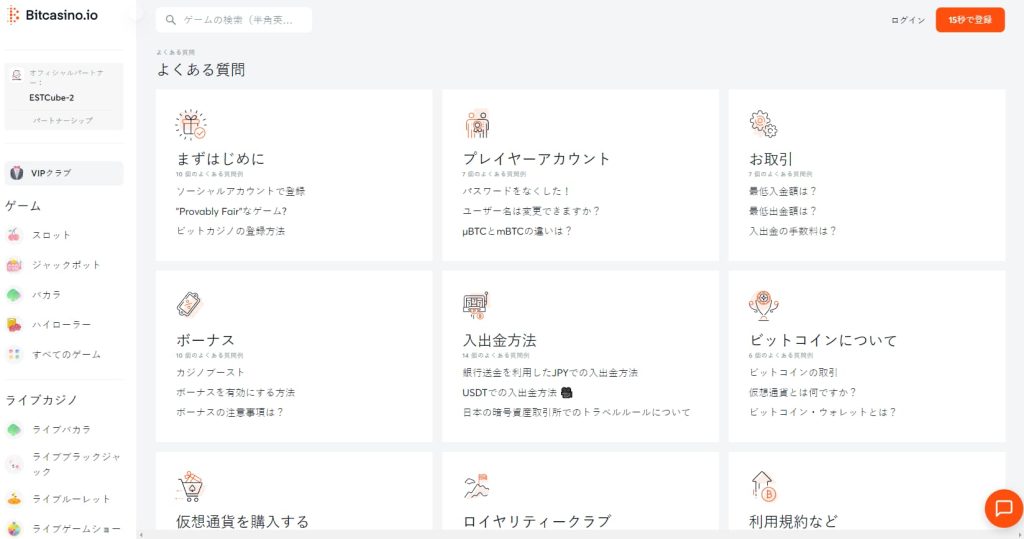The height and width of the screenshot is (539, 1024).
Task: Open the パスワードをなくした！ question
Action: 516,190
